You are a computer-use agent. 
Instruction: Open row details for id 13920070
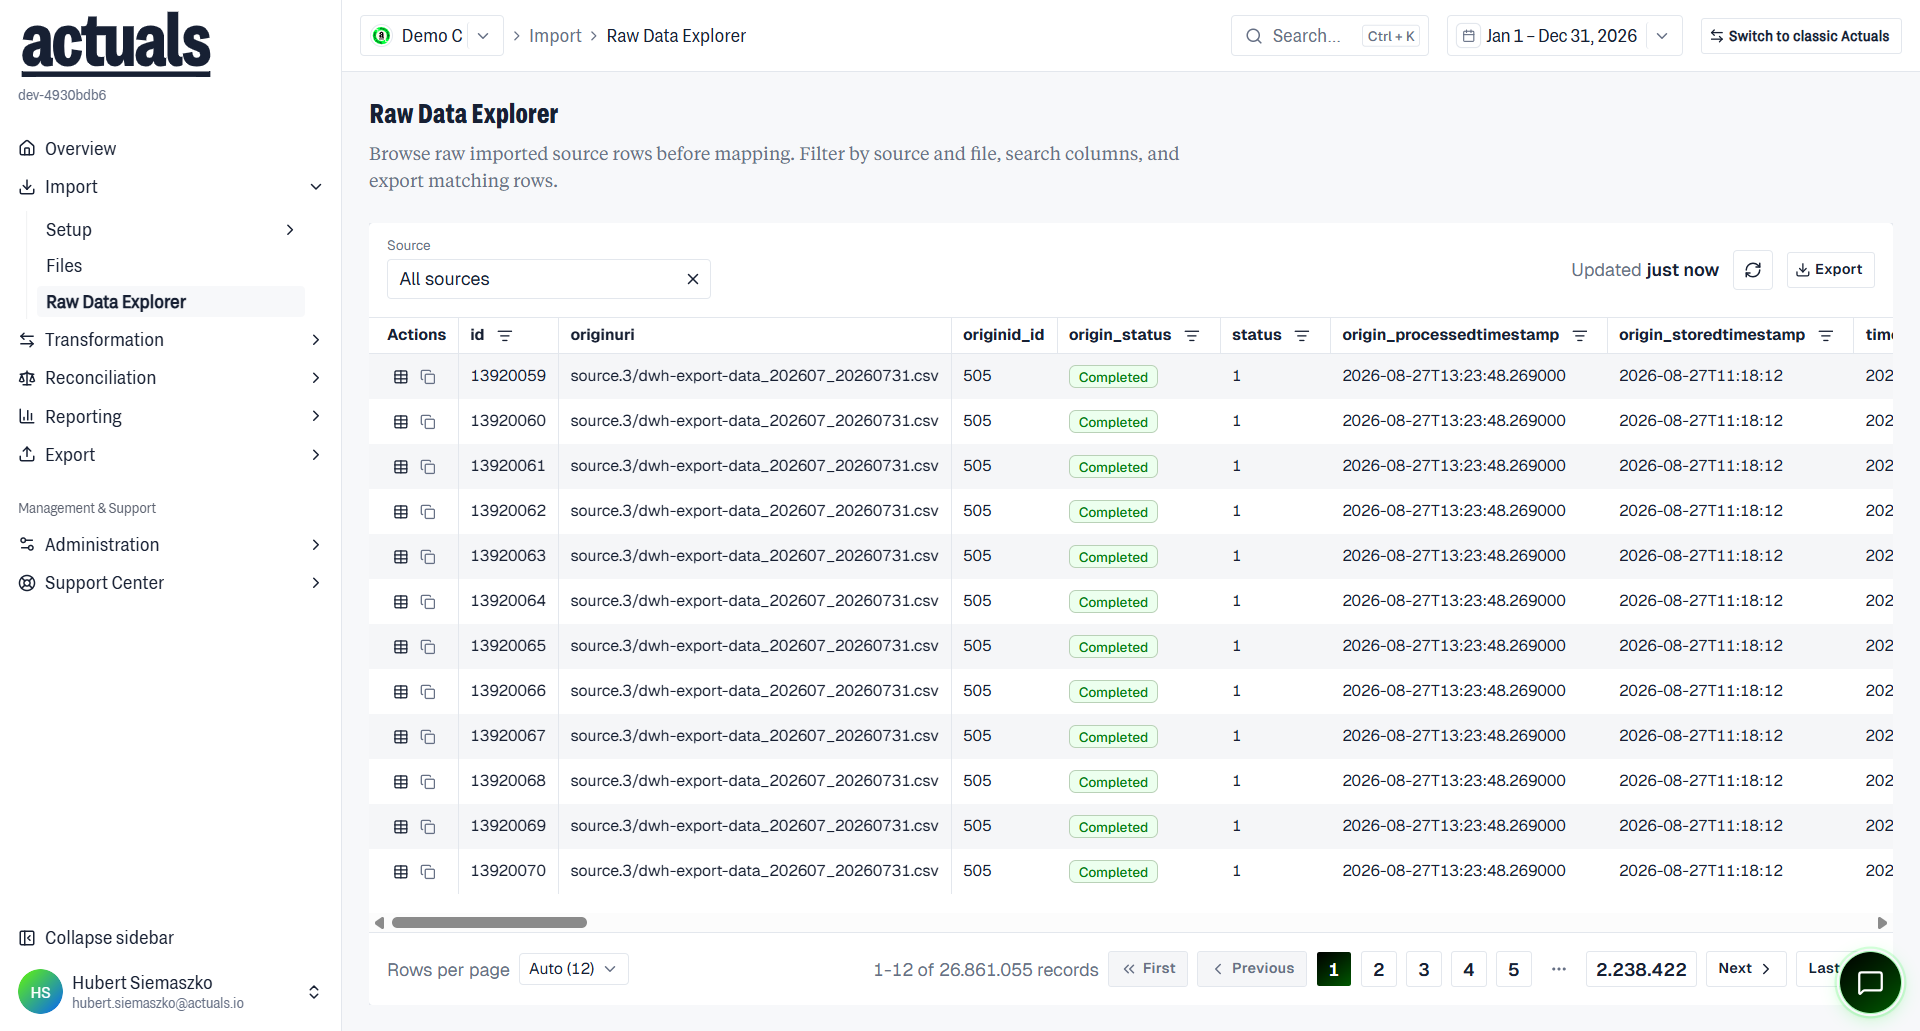[401, 872]
